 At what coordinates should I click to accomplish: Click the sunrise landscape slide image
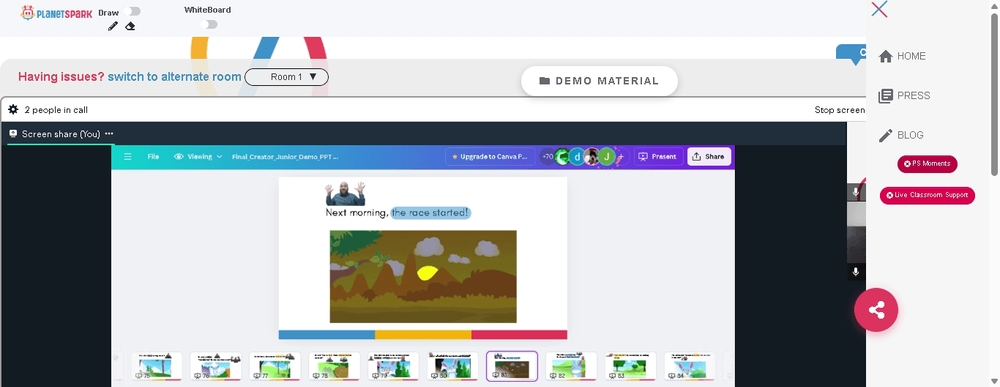[423, 277]
